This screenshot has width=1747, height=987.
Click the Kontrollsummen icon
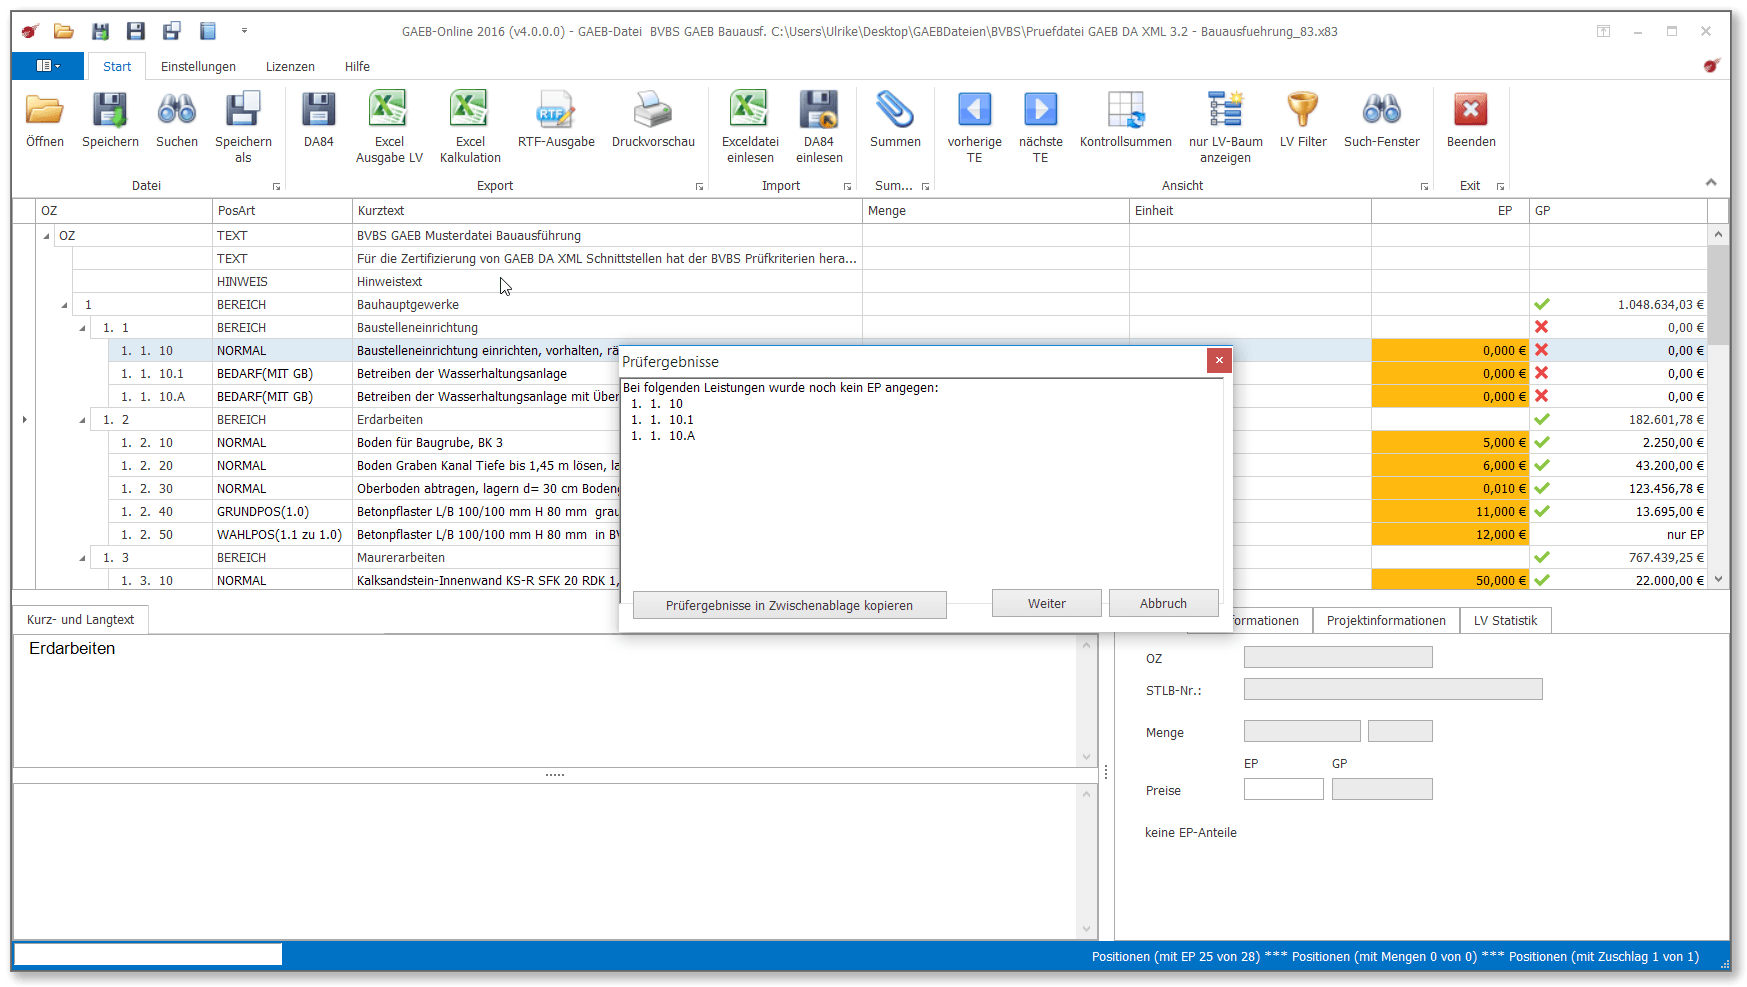tap(1125, 110)
